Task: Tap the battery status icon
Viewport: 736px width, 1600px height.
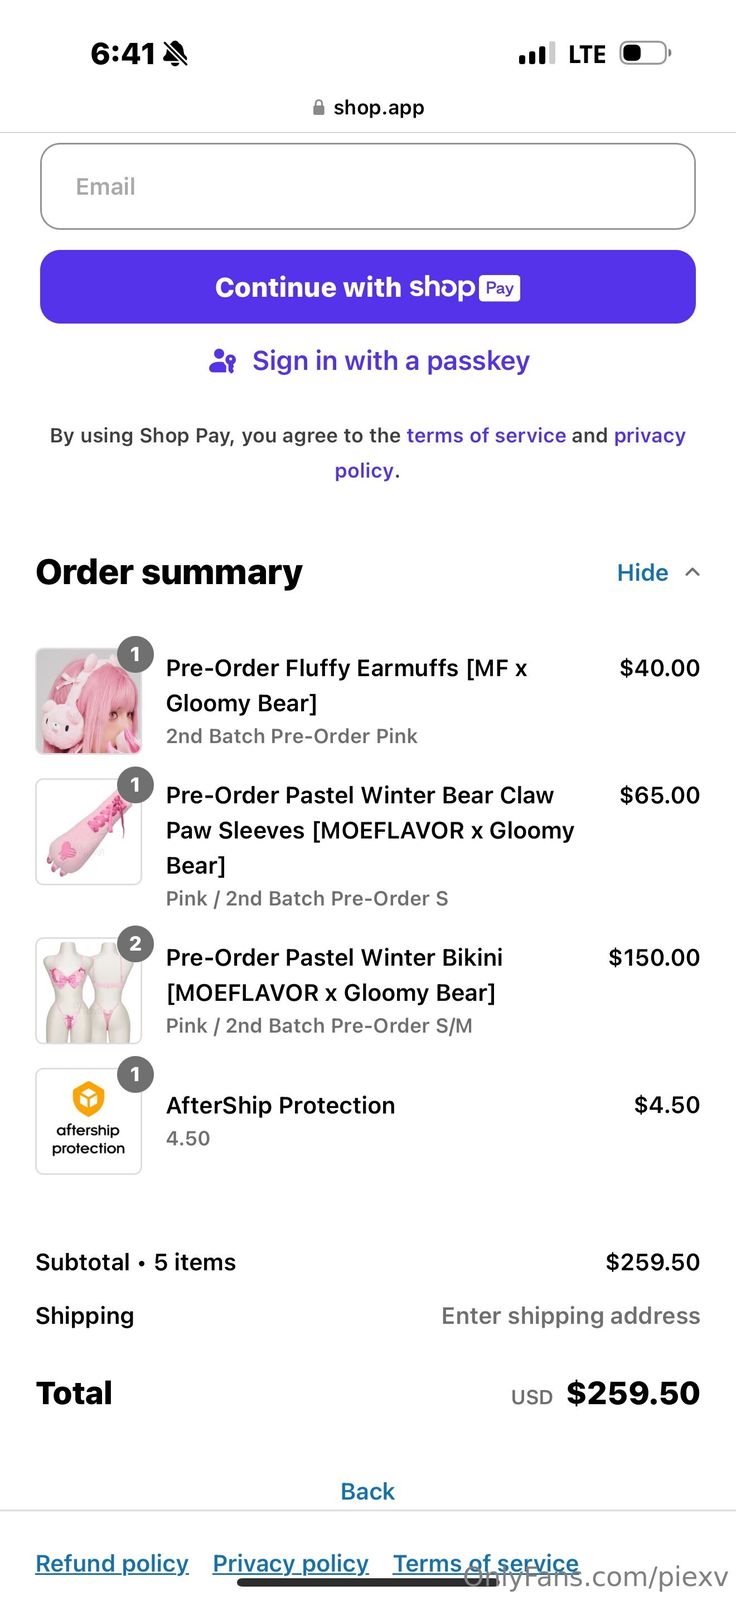Action: tap(644, 54)
